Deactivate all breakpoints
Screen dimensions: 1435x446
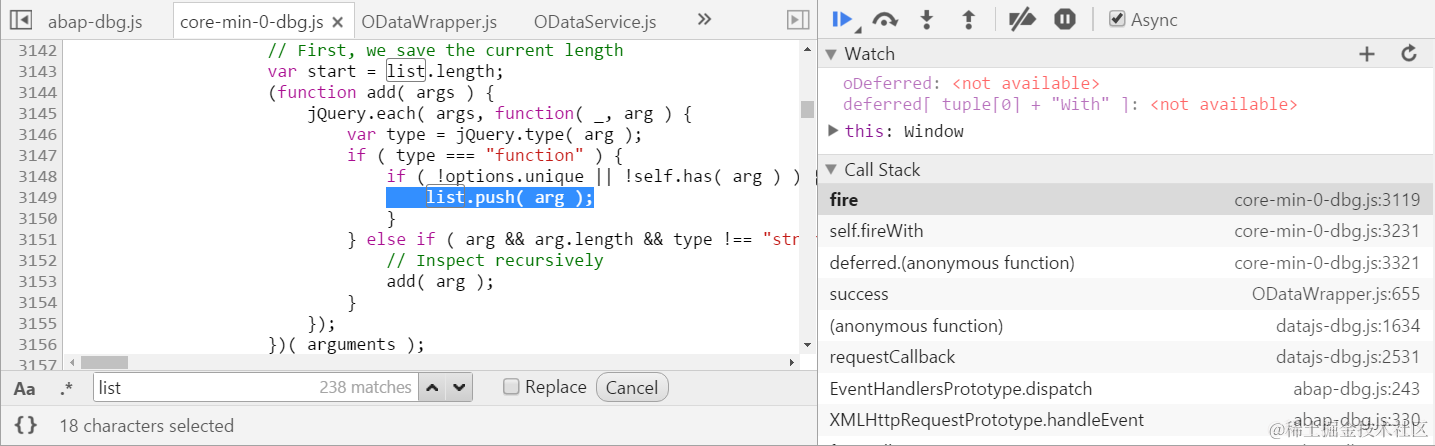point(1021,19)
